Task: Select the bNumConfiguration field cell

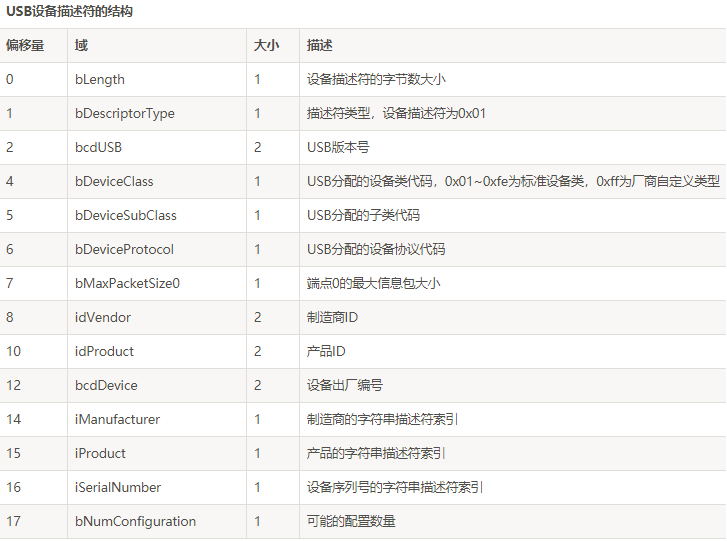Action: (135, 521)
